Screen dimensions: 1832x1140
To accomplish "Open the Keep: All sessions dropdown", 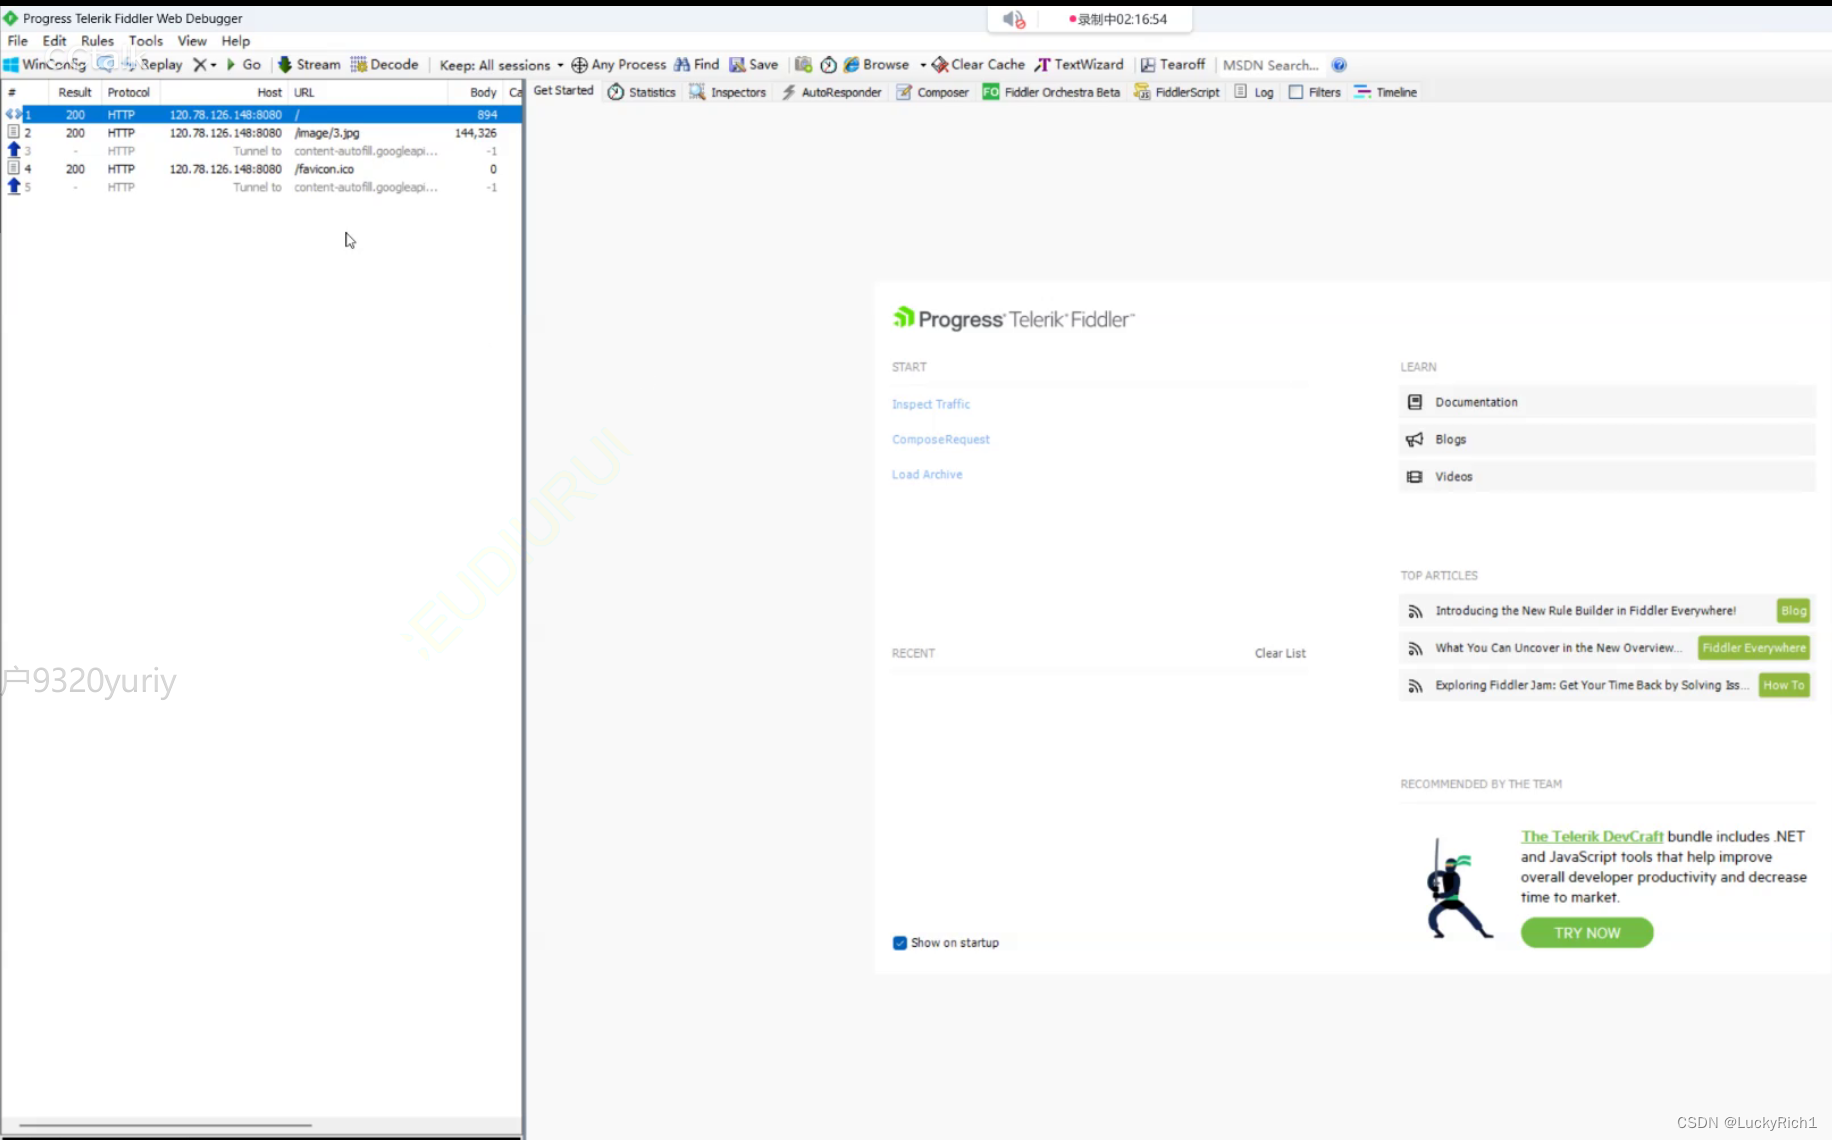I will pyautogui.click(x=501, y=65).
